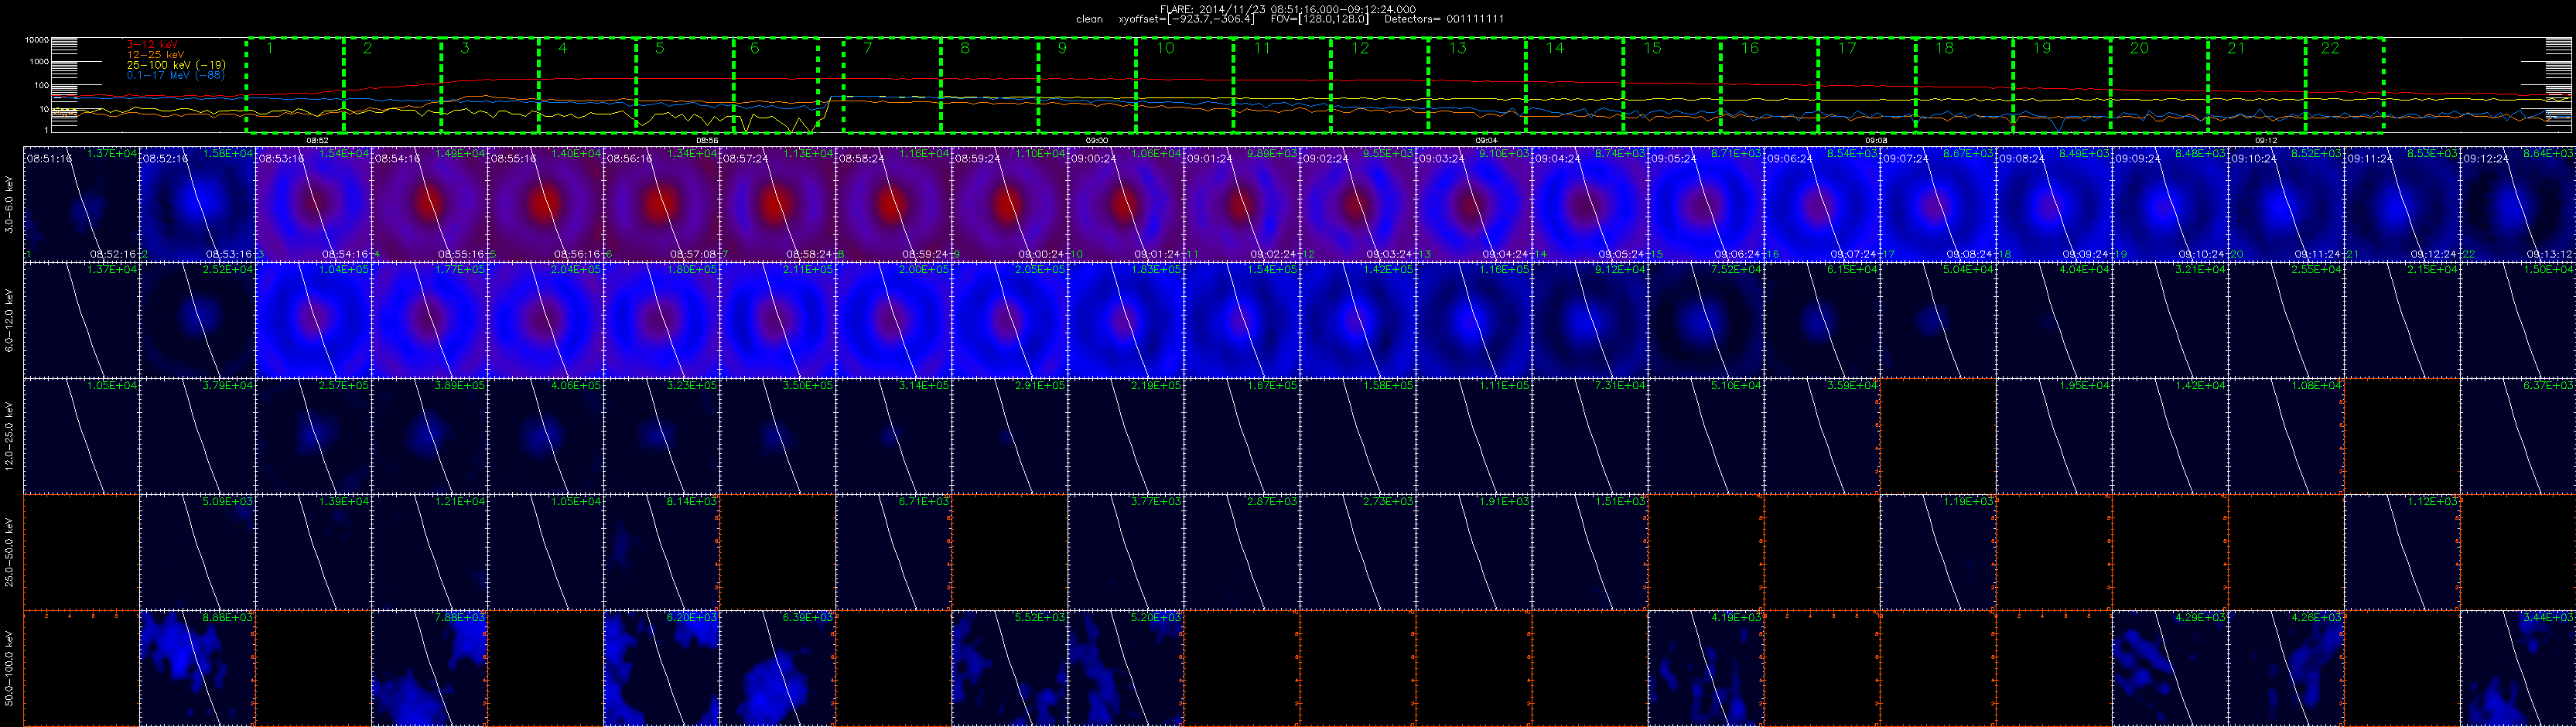2576x727 pixels.
Task: Select interval 7 box on the light curve
Action: coord(892,85)
